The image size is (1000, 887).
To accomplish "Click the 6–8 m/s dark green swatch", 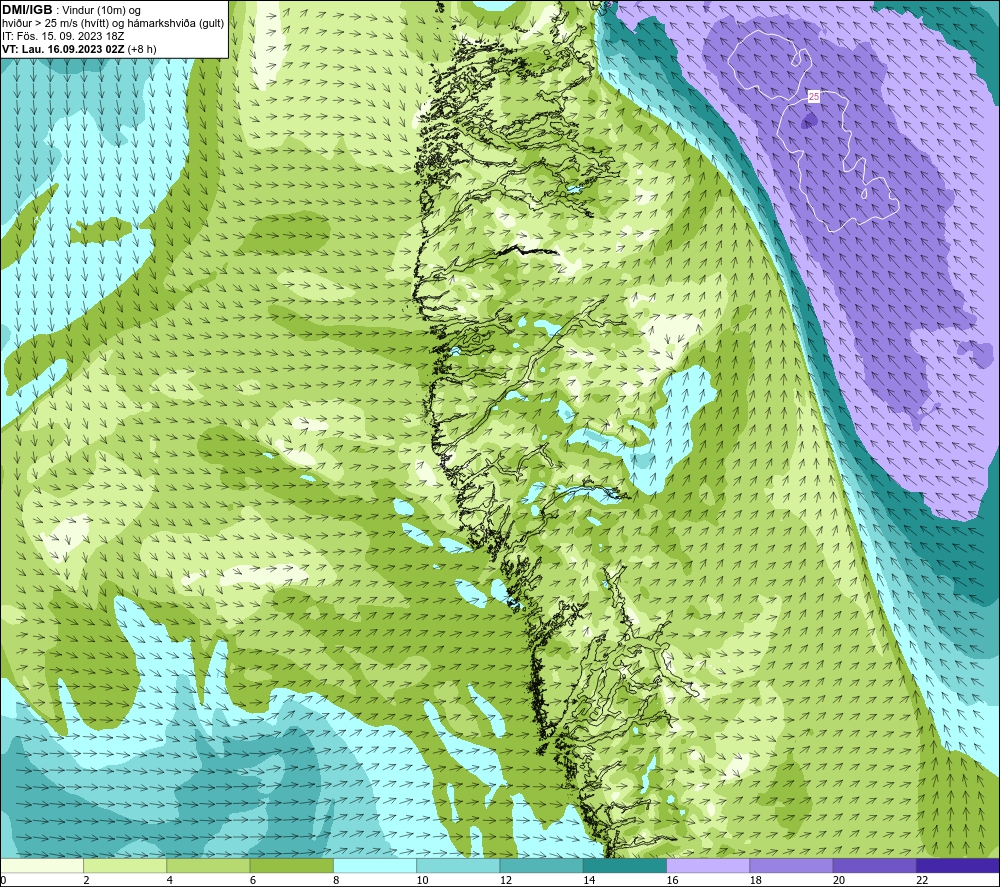I will coord(291,865).
